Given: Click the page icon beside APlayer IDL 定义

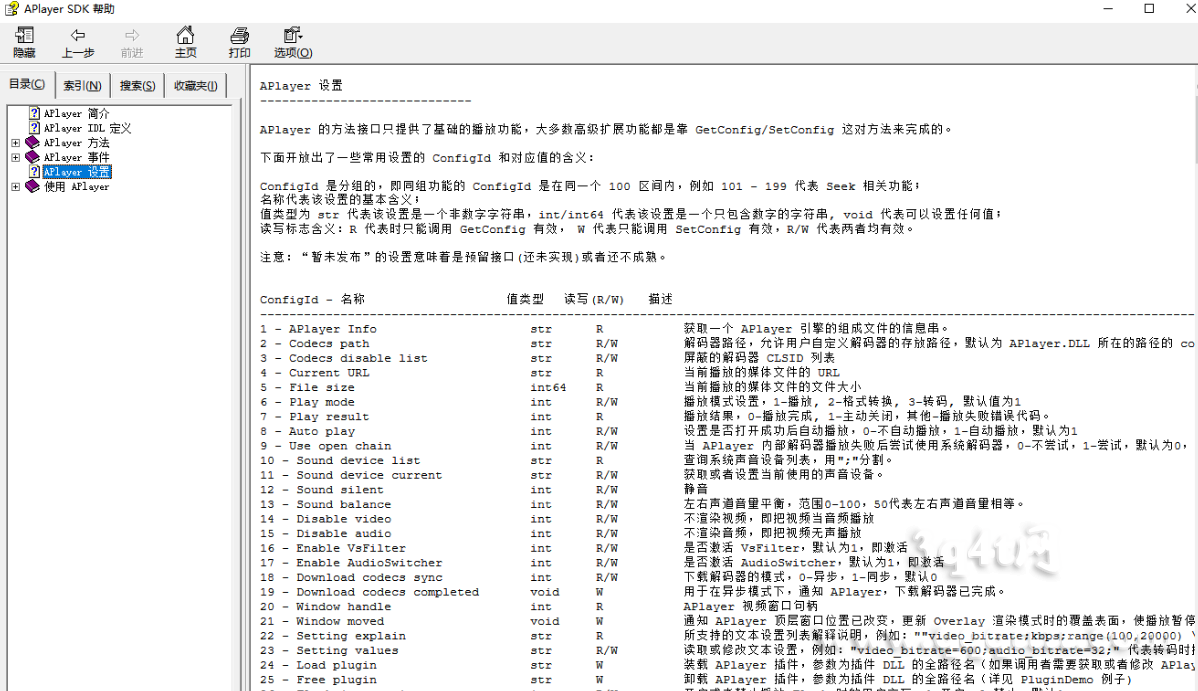Looking at the screenshot, I should [x=34, y=128].
